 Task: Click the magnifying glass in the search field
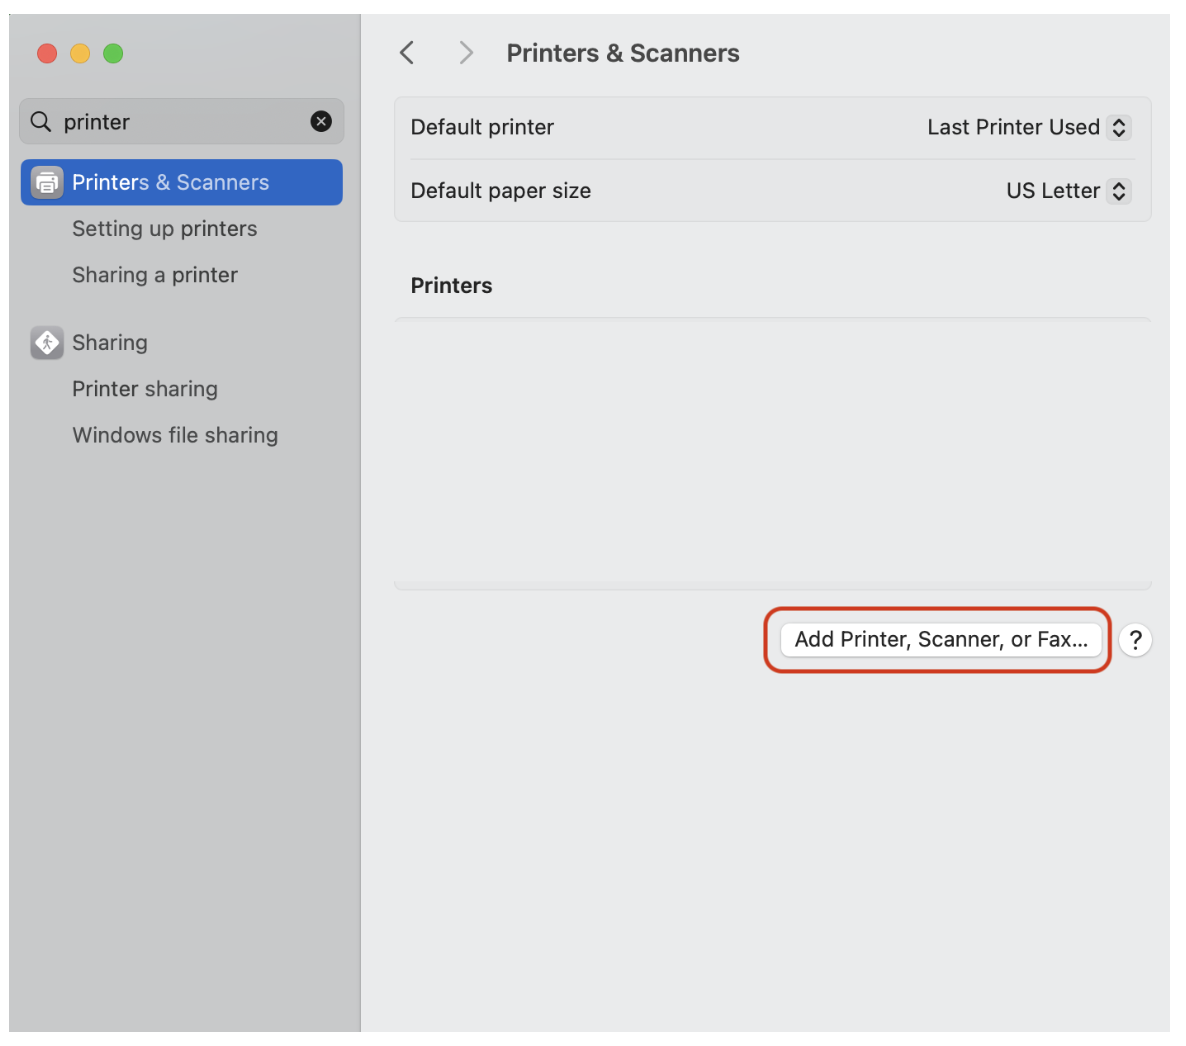point(40,121)
